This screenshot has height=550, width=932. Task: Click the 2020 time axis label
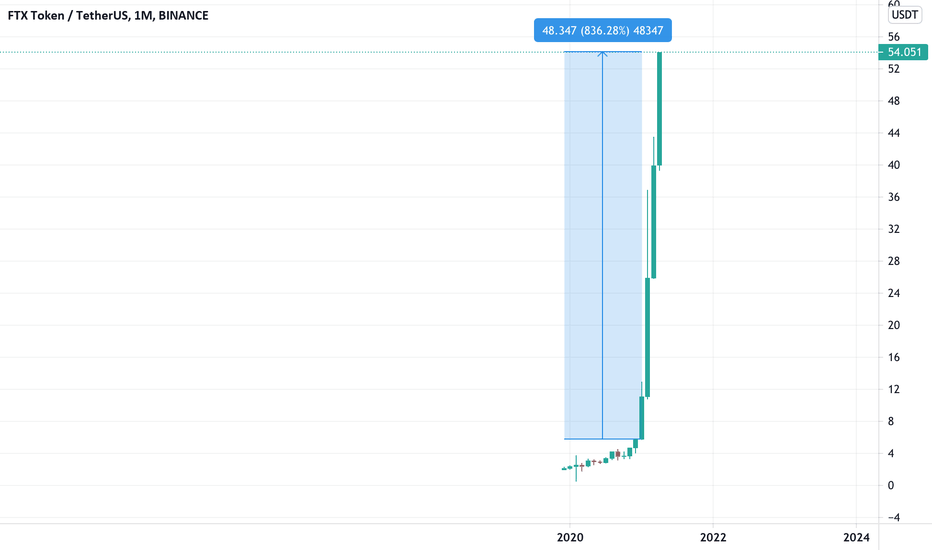(x=570, y=538)
